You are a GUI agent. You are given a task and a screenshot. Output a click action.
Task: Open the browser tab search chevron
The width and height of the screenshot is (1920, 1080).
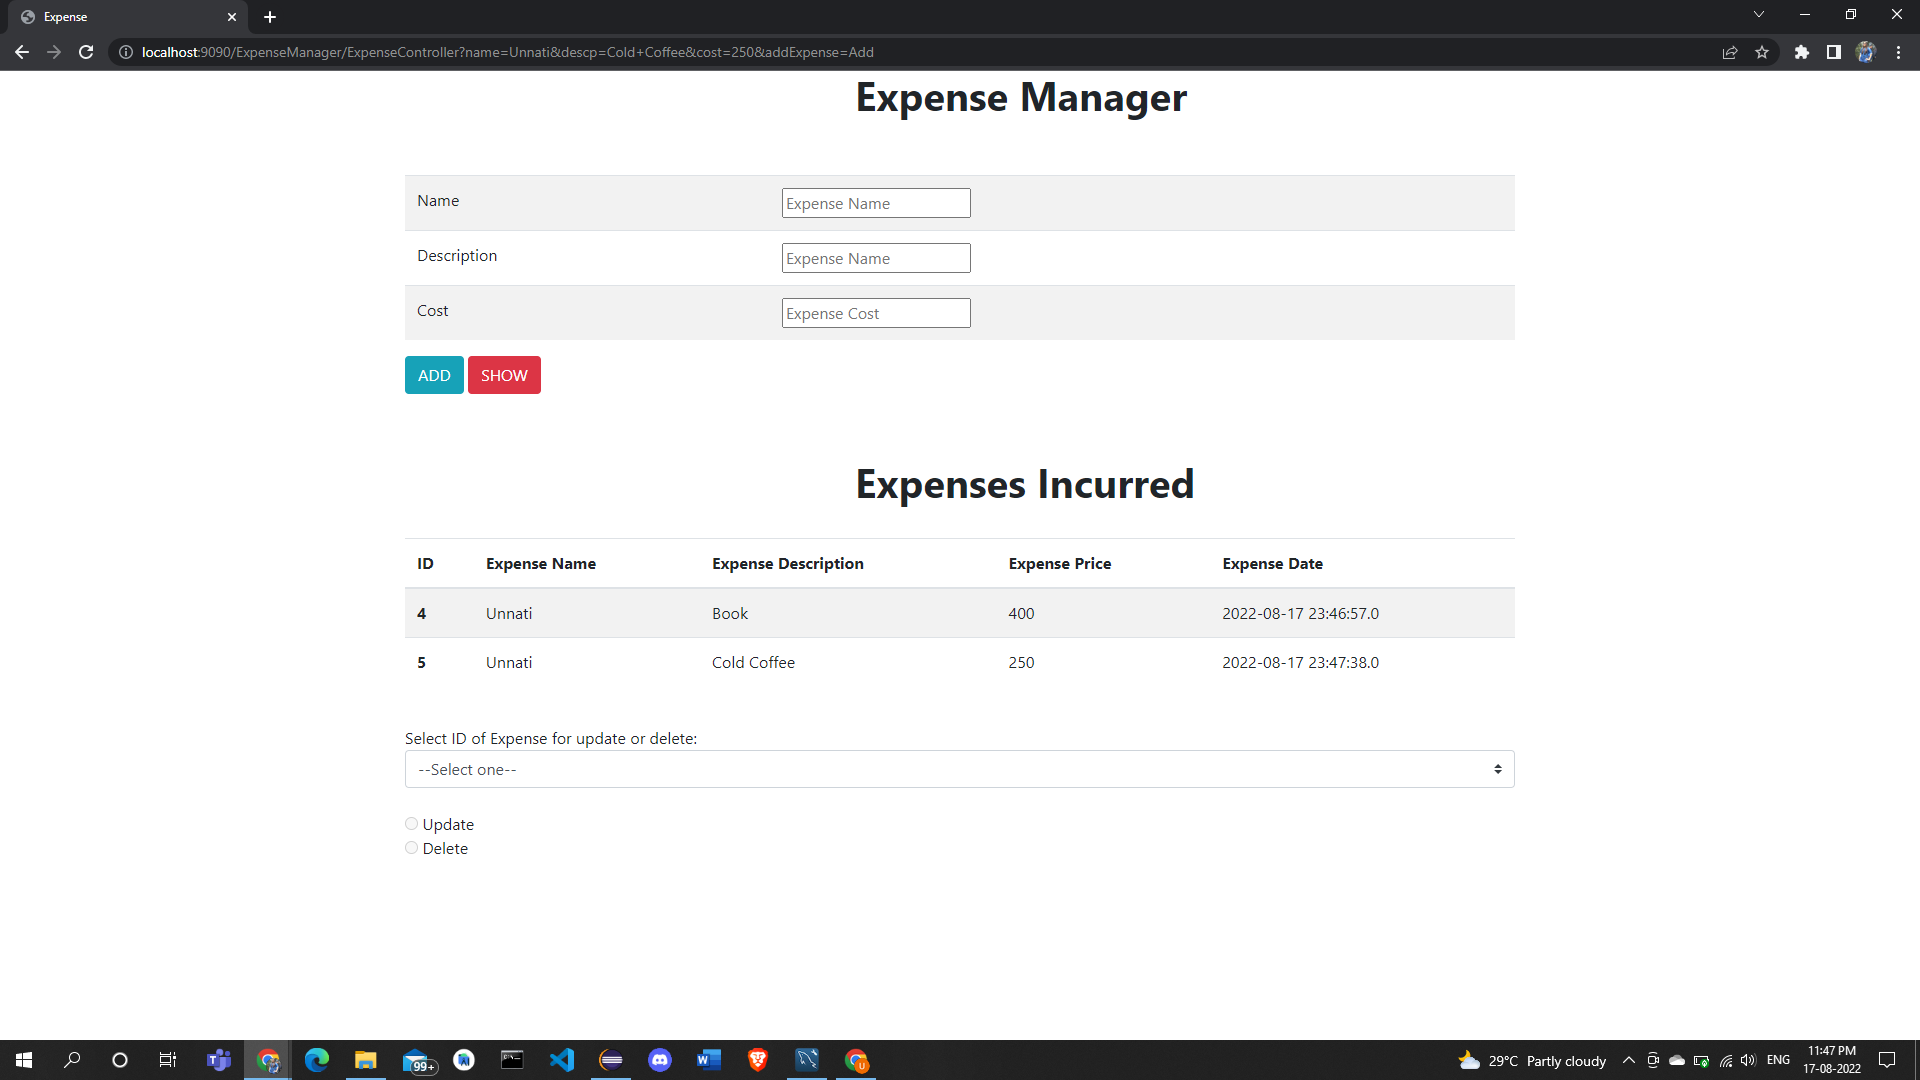coord(1758,15)
